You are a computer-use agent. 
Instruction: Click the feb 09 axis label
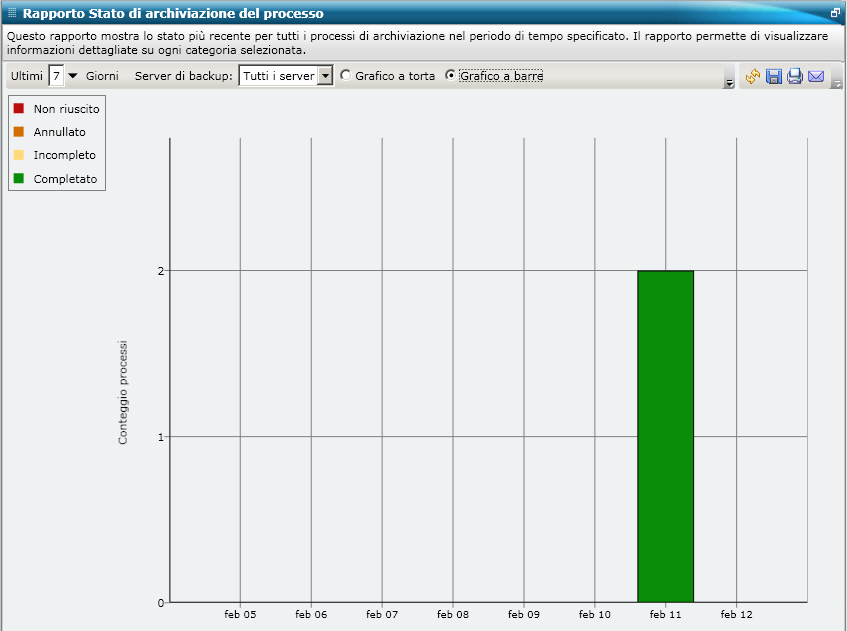[x=524, y=614]
